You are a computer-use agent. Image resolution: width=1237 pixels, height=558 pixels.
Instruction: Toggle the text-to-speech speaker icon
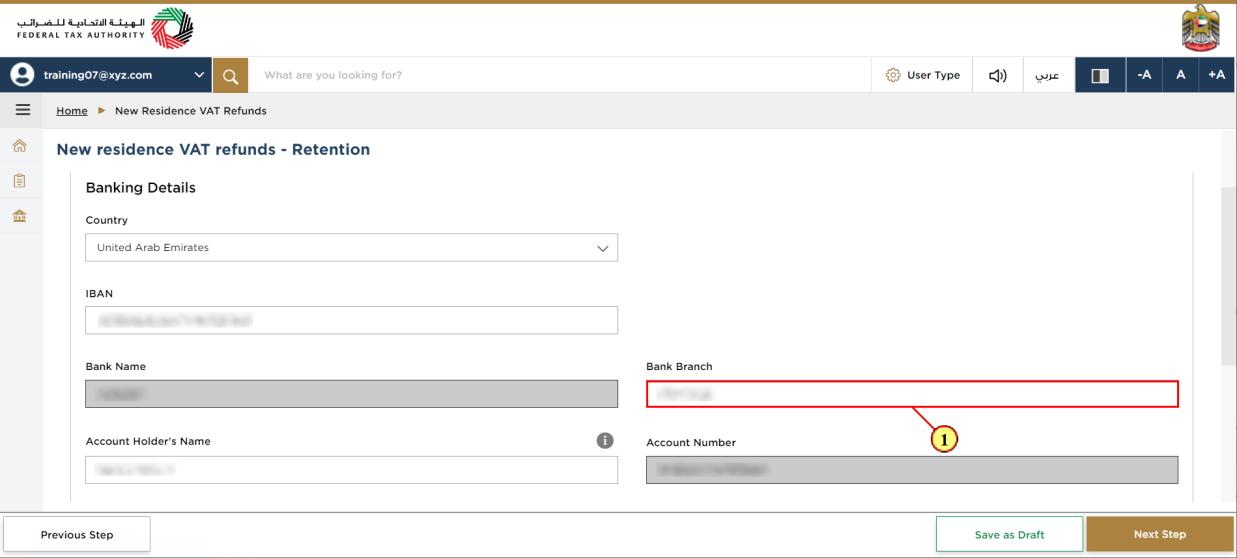point(998,75)
